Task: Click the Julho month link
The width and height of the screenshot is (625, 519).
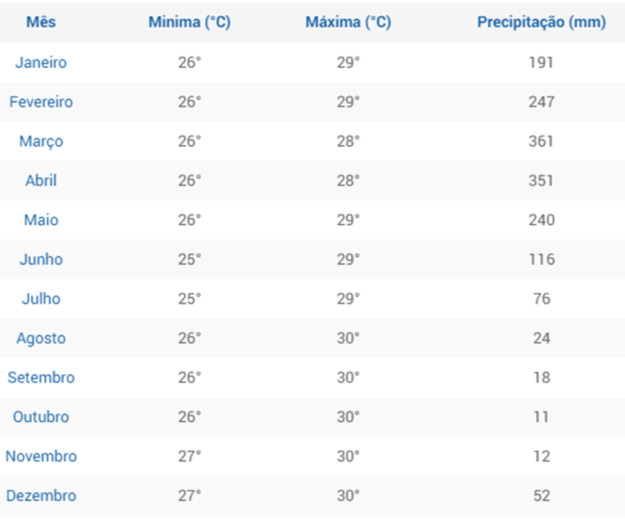Action: pos(41,299)
